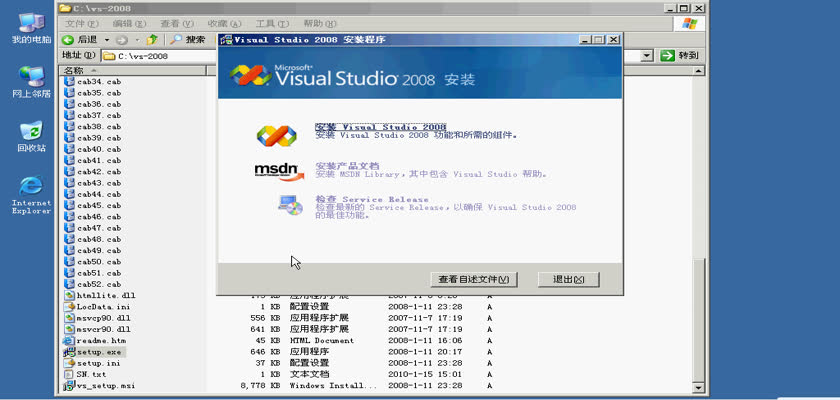Click the Service Release computer-disc icon
This screenshot has height=400, width=840.
[290, 205]
